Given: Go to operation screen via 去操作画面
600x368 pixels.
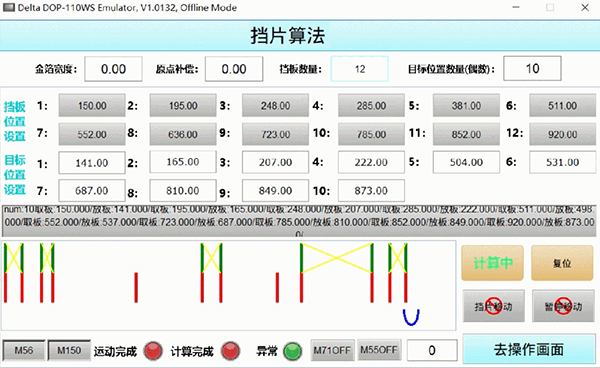Looking at the screenshot, I should (529, 349).
